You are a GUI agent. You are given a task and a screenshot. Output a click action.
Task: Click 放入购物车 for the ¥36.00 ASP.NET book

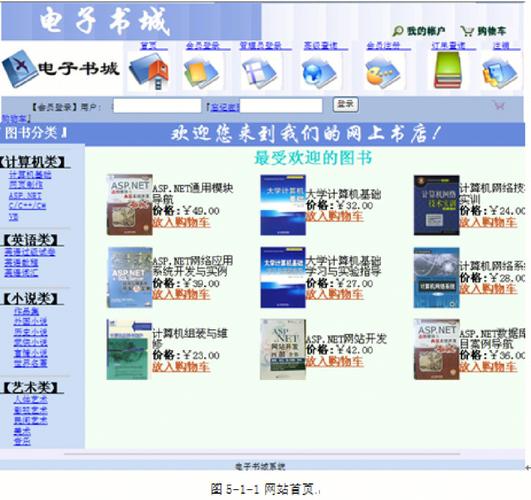tap(488, 367)
